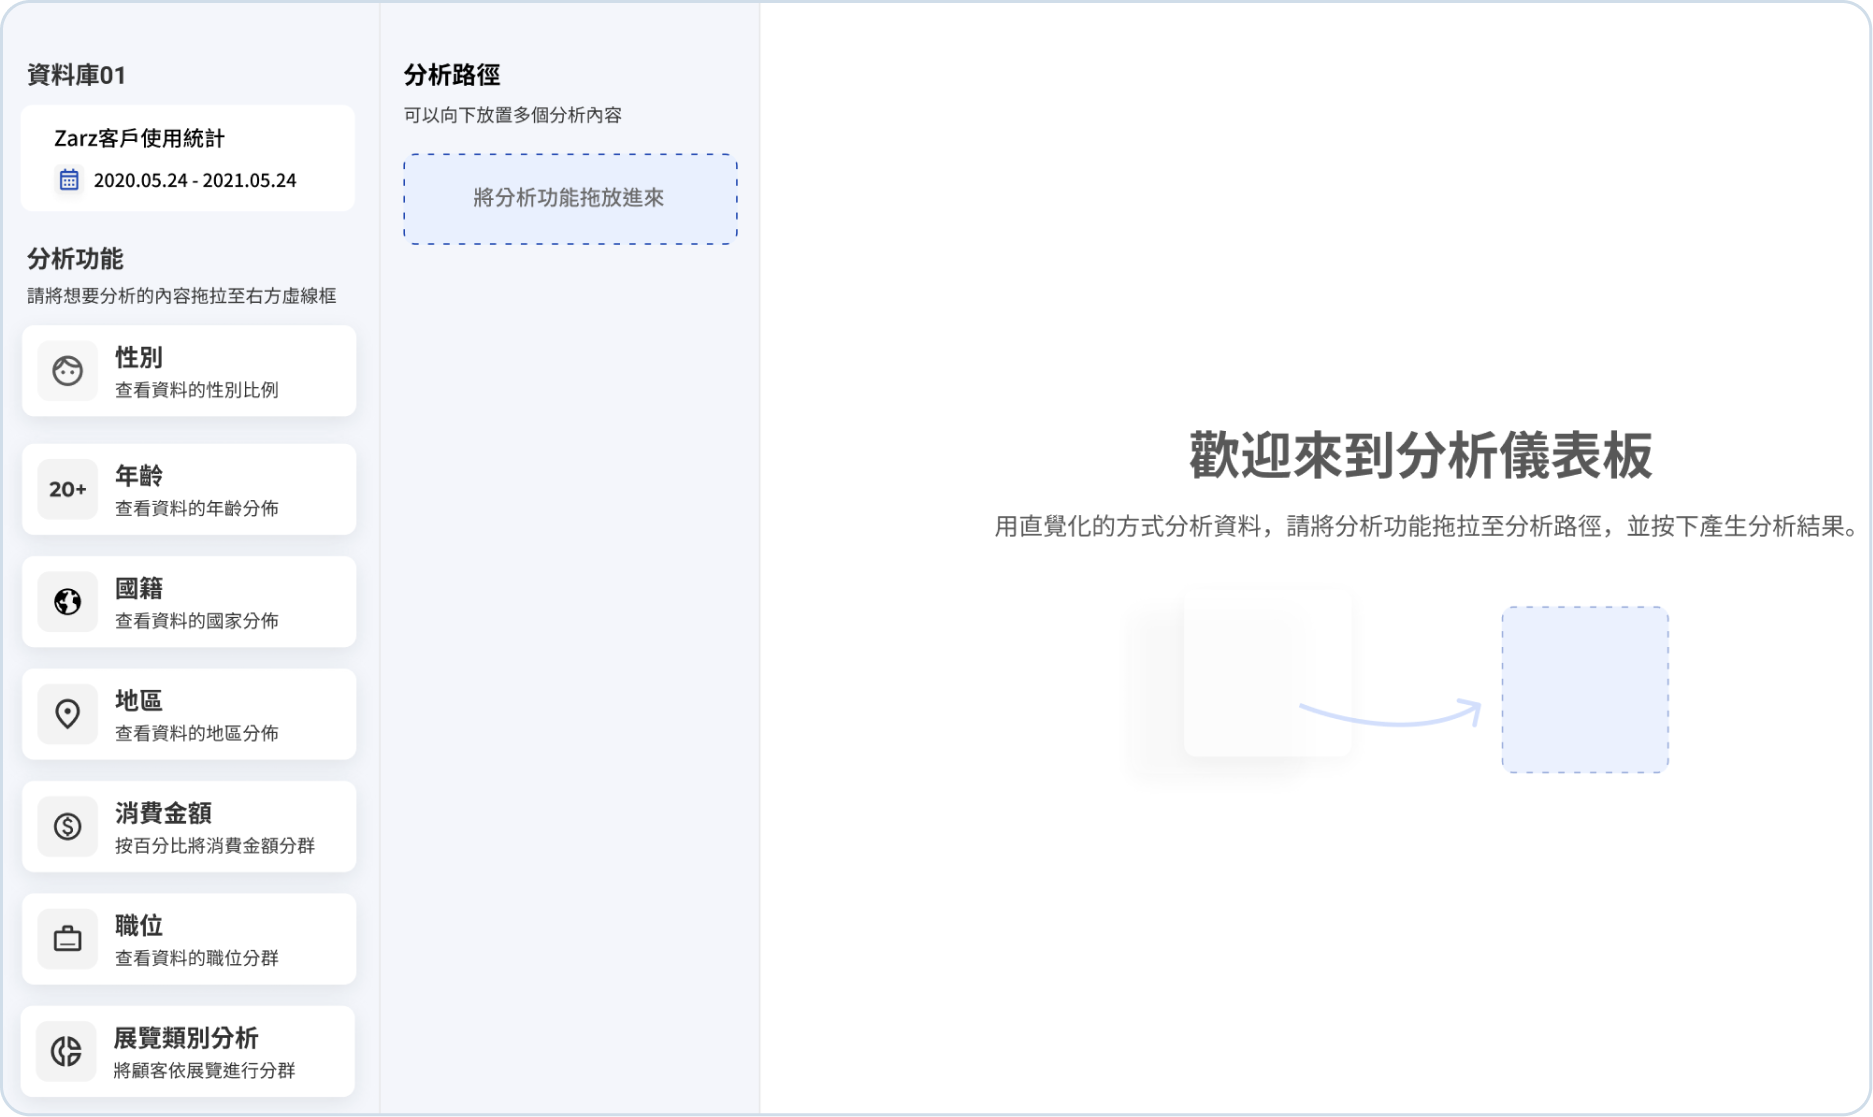
Task: Select the 消費金額 analysis card title
Action: click(163, 813)
